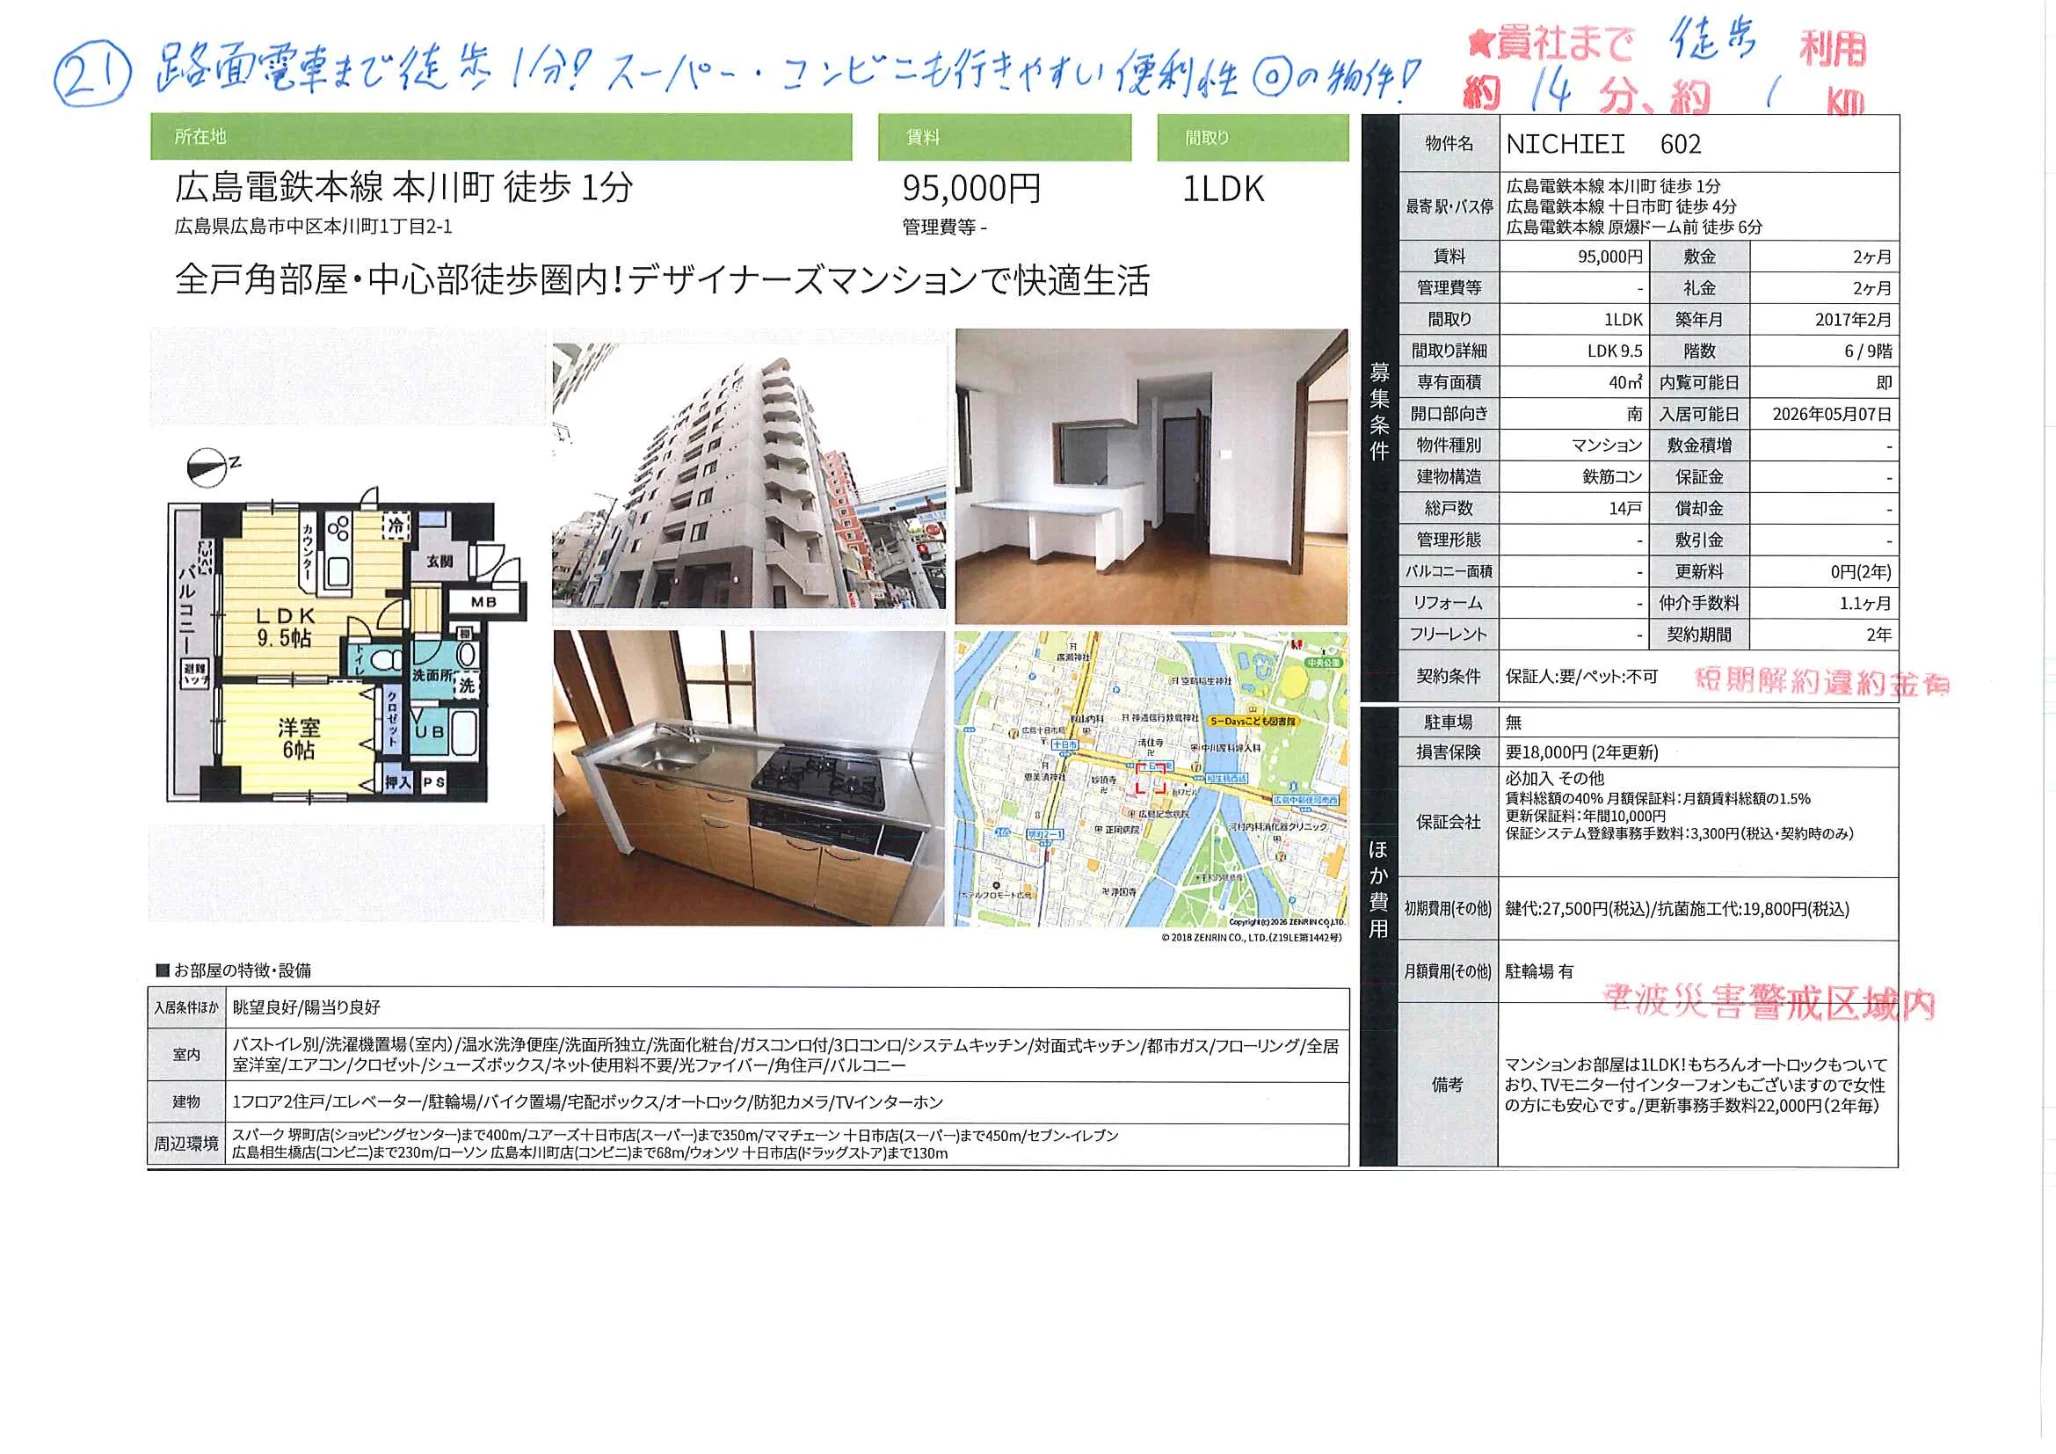This screenshot has width=2056, height=1454.
Task: Click the double circle ◎ in handwritten note
Action: pyautogui.click(x=1270, y=77)
